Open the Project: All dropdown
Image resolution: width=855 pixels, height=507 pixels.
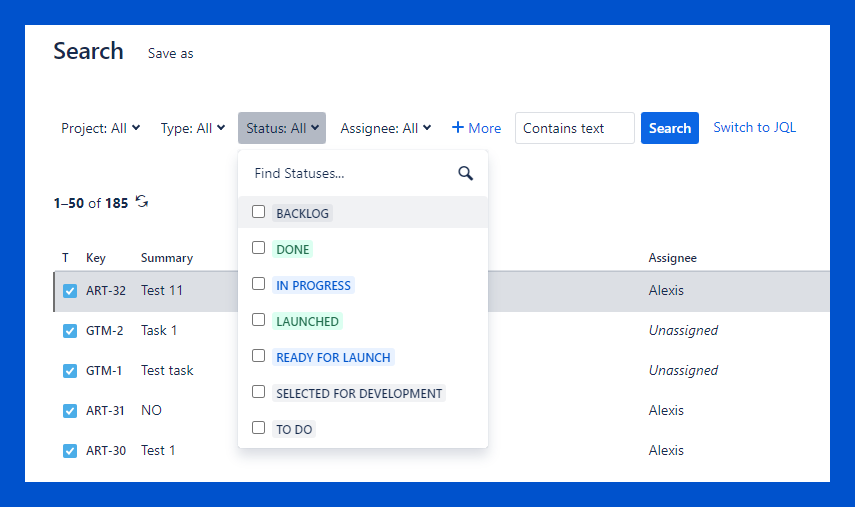[101, 128]
